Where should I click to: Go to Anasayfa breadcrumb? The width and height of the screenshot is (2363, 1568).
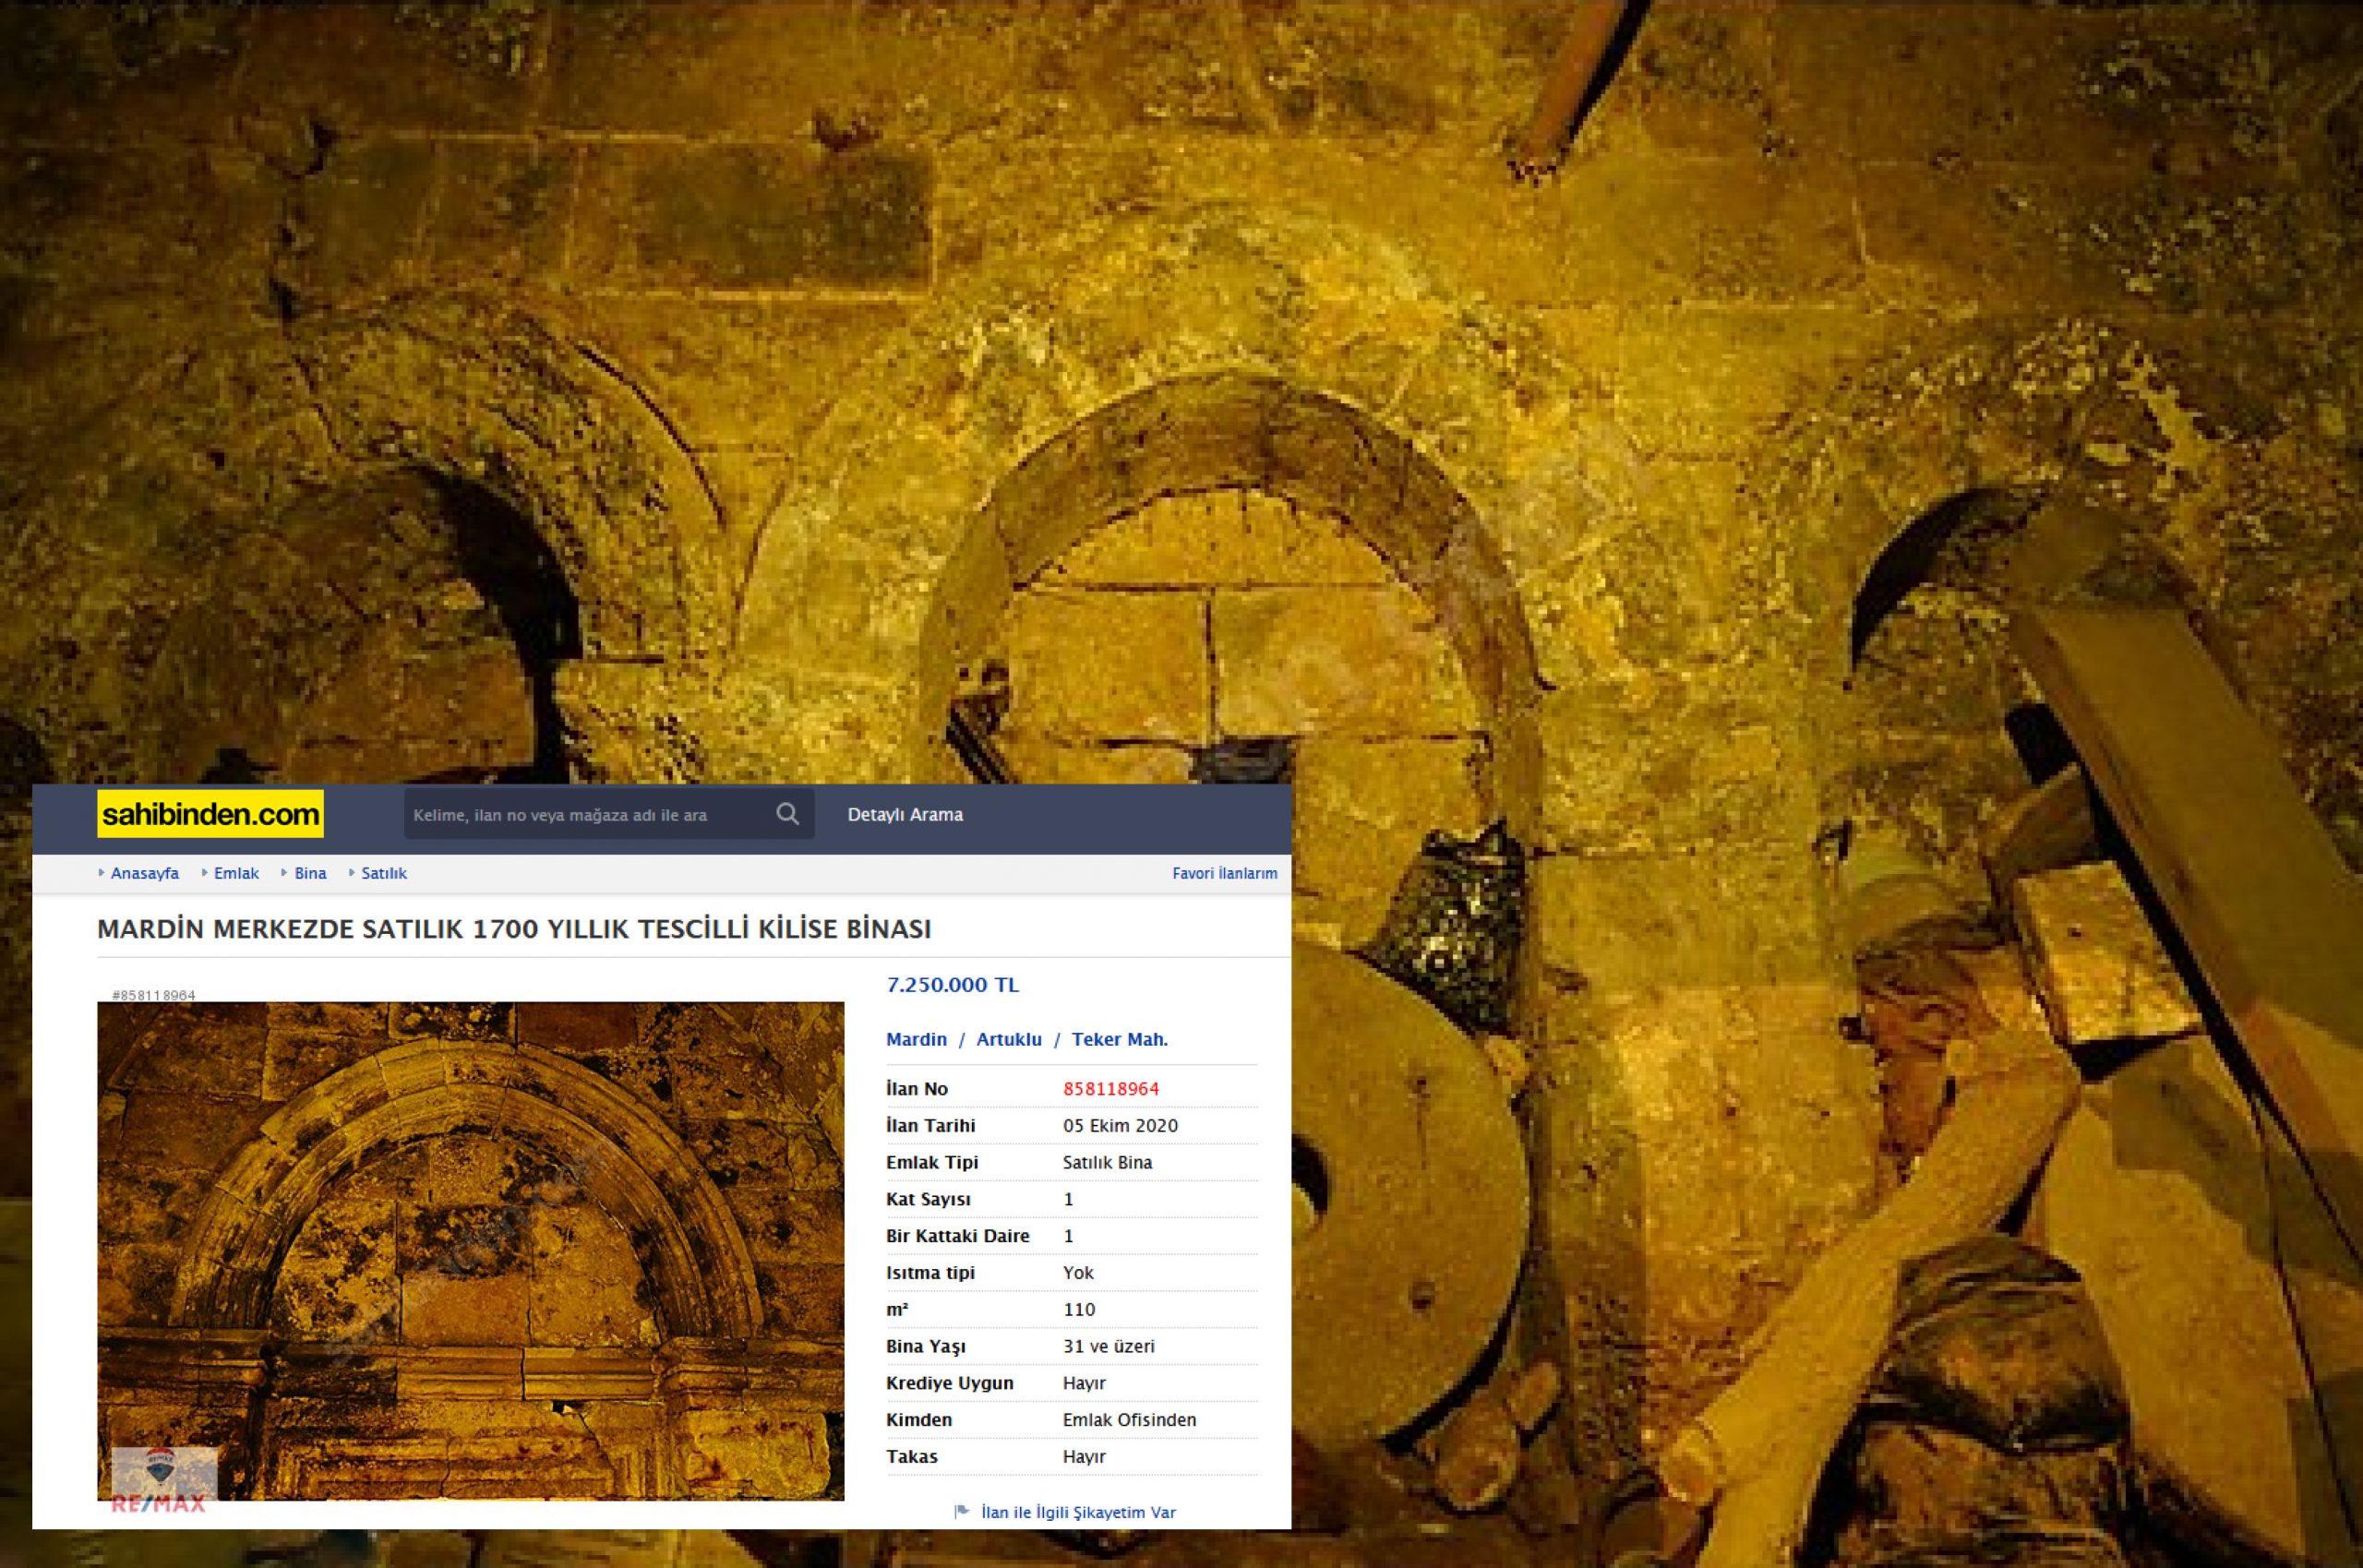(x=144, y=873)
